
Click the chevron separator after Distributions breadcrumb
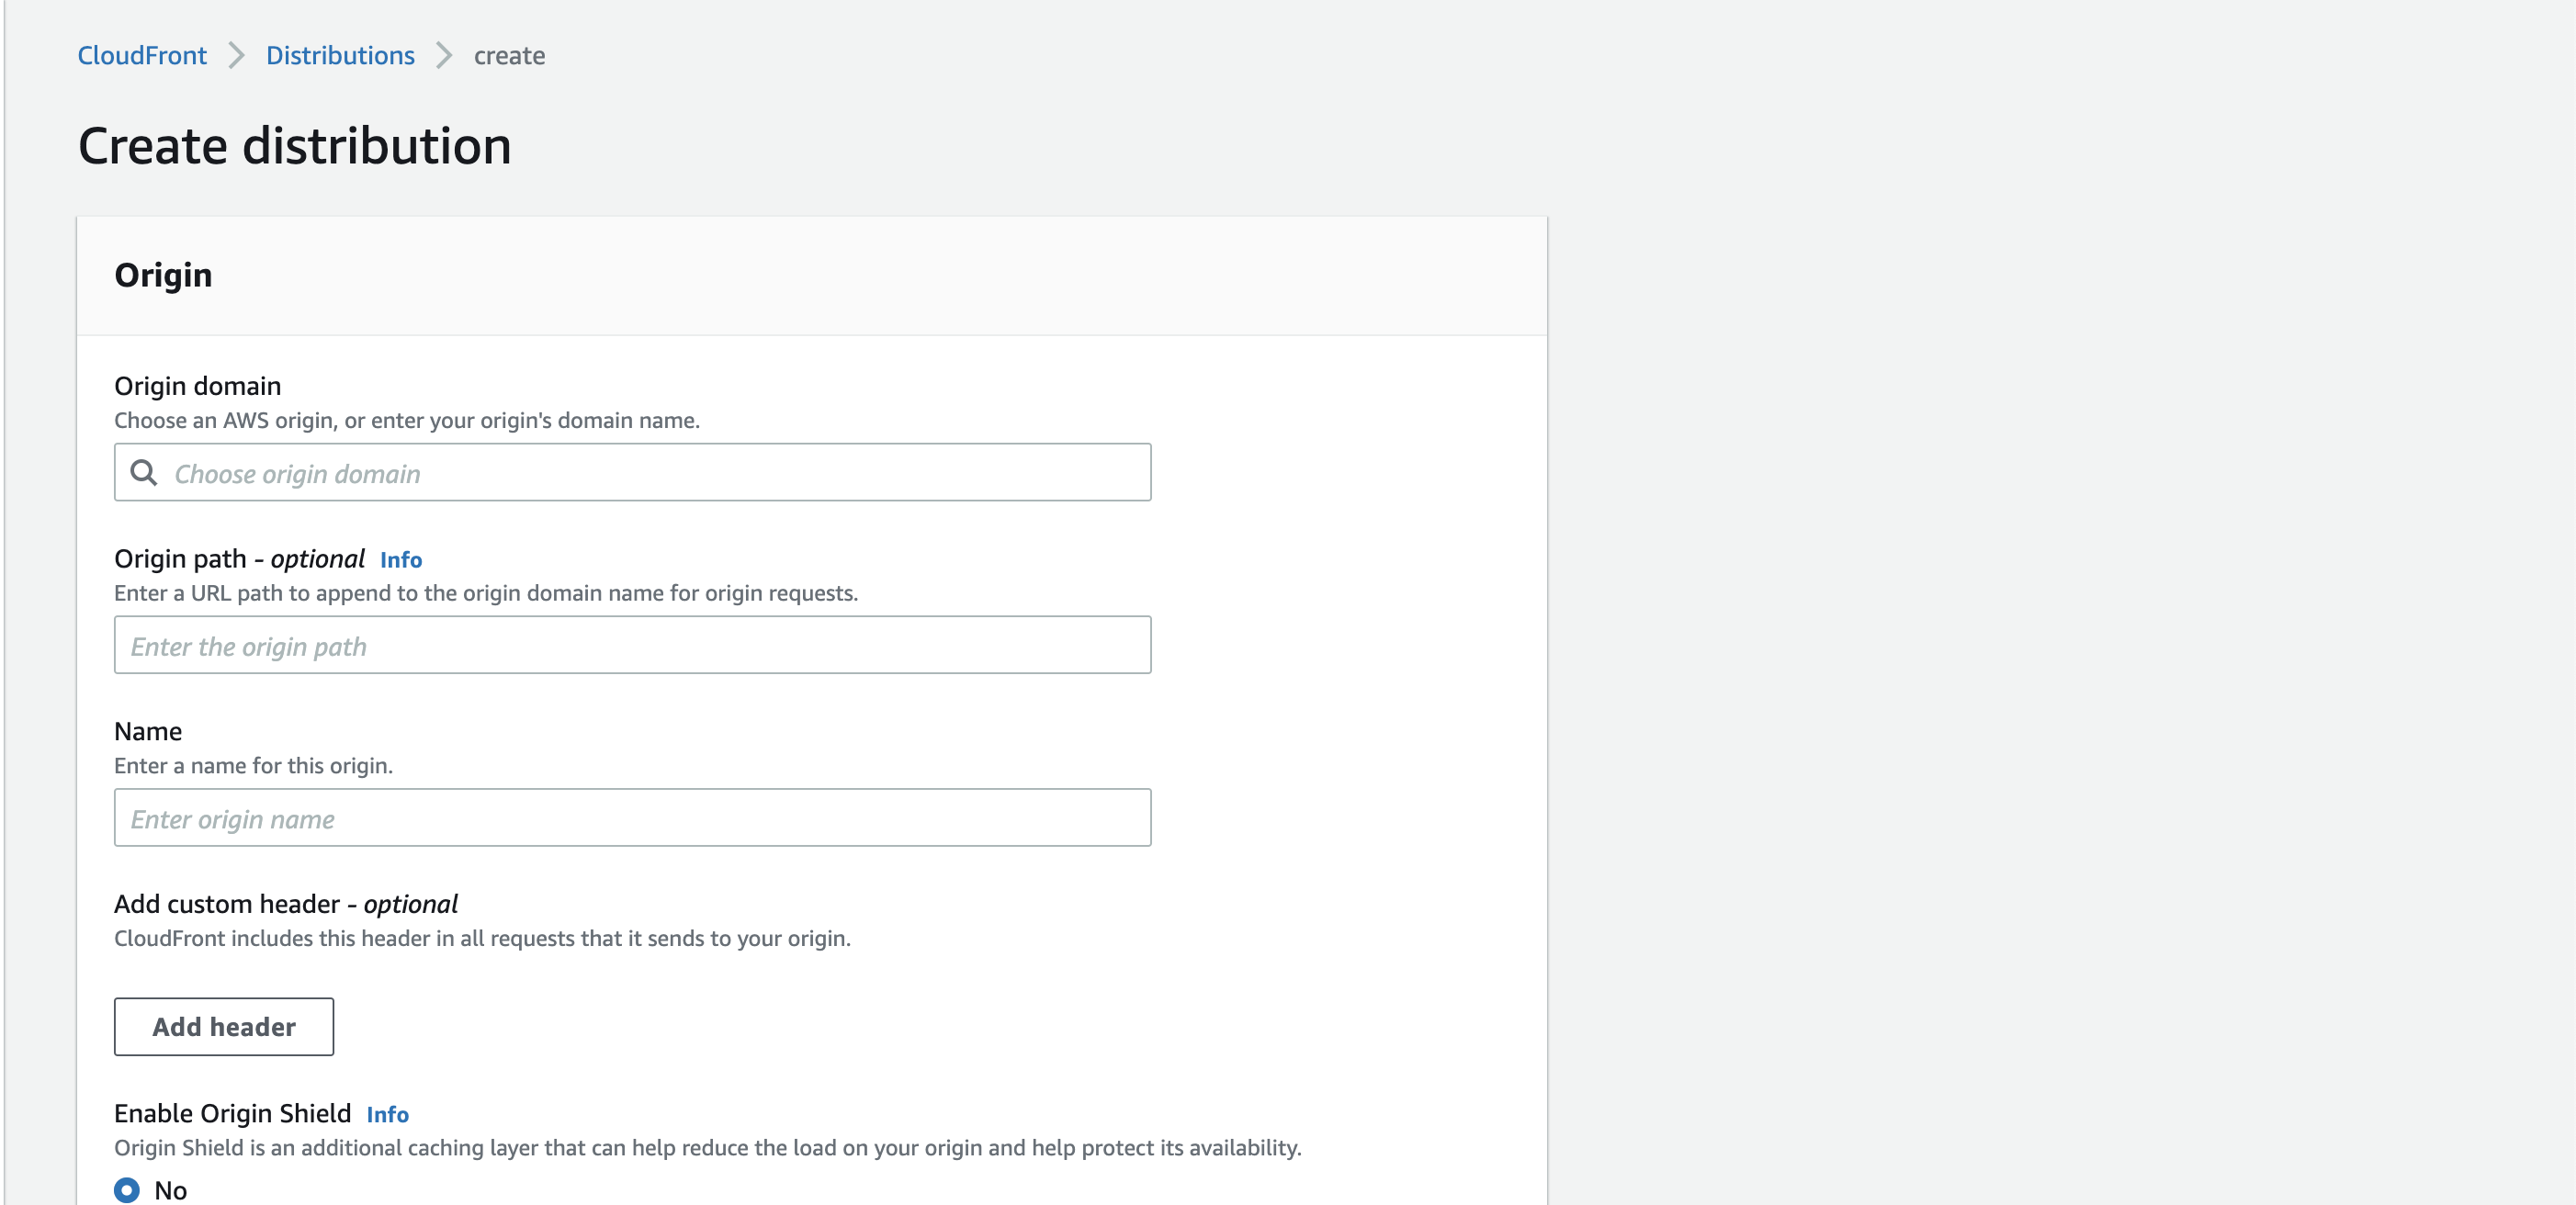point(444,56)
